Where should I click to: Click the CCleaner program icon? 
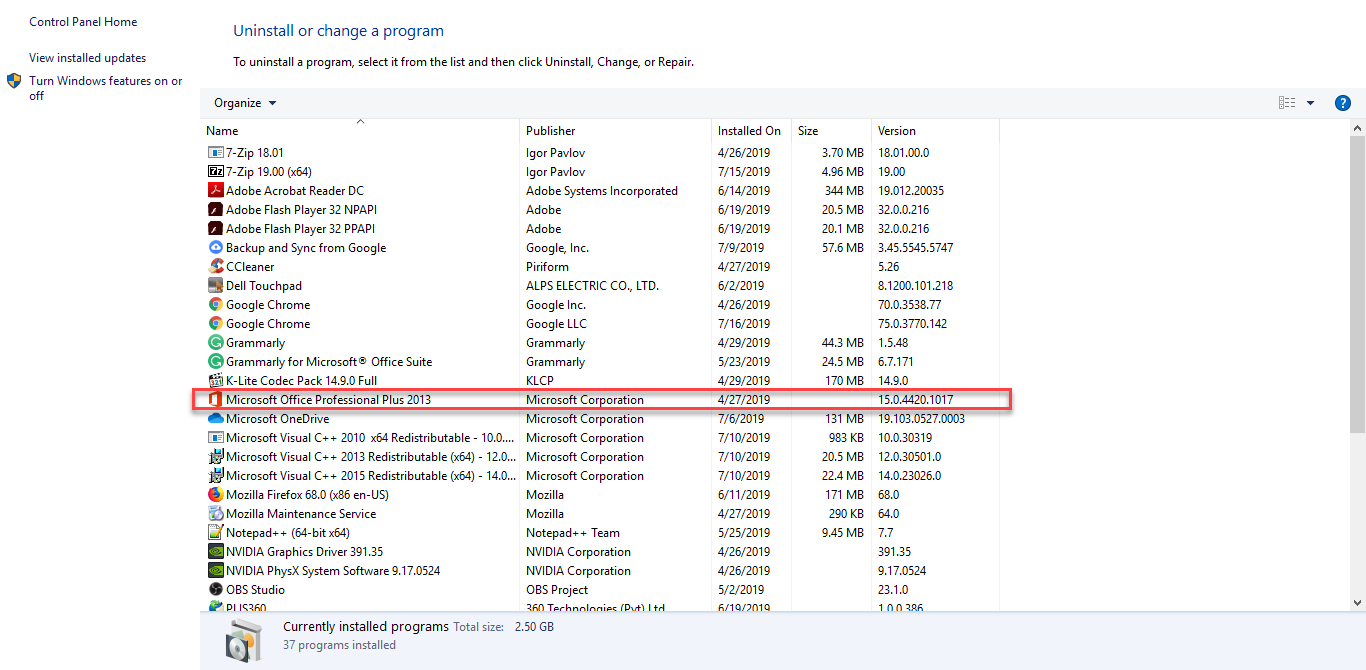(216, 267)
